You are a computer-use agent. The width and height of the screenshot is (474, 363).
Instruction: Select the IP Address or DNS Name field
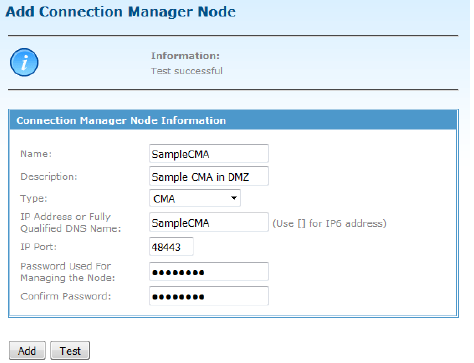coord(209,222)
